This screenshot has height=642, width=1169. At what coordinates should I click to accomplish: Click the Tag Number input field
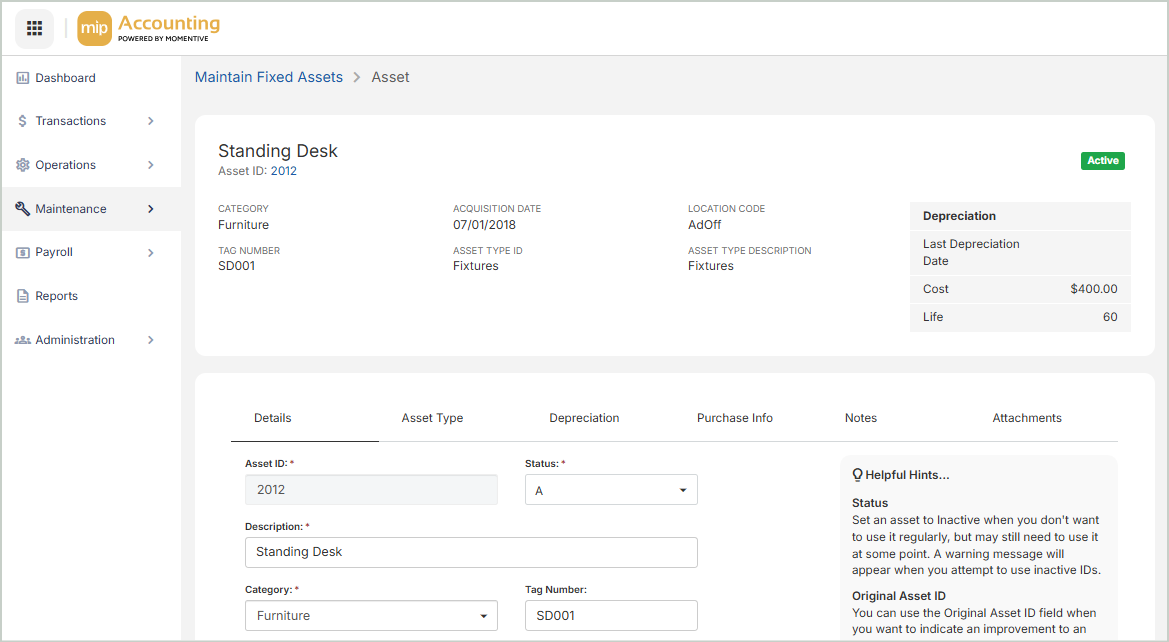611,616
